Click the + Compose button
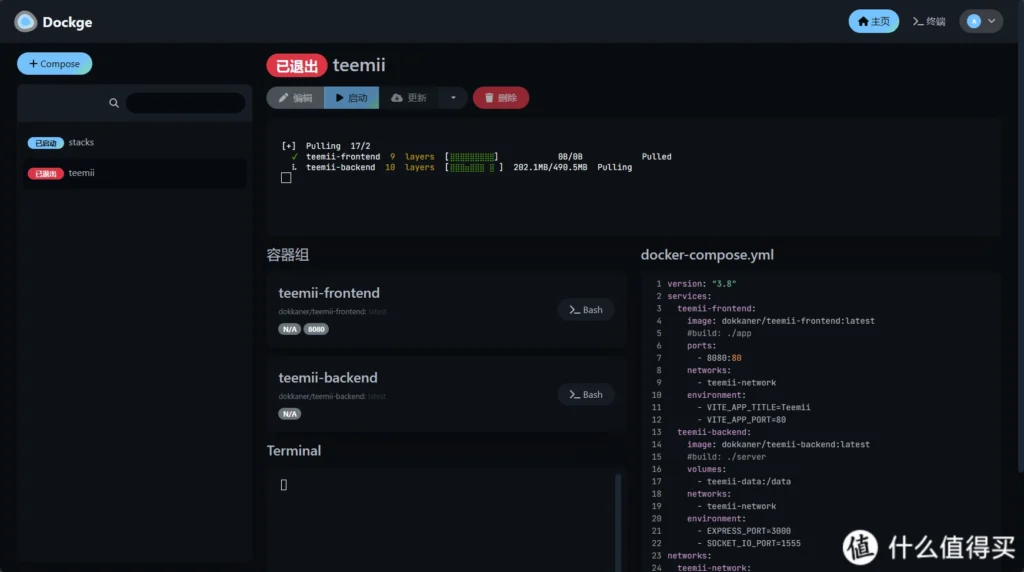 (54, 64)
